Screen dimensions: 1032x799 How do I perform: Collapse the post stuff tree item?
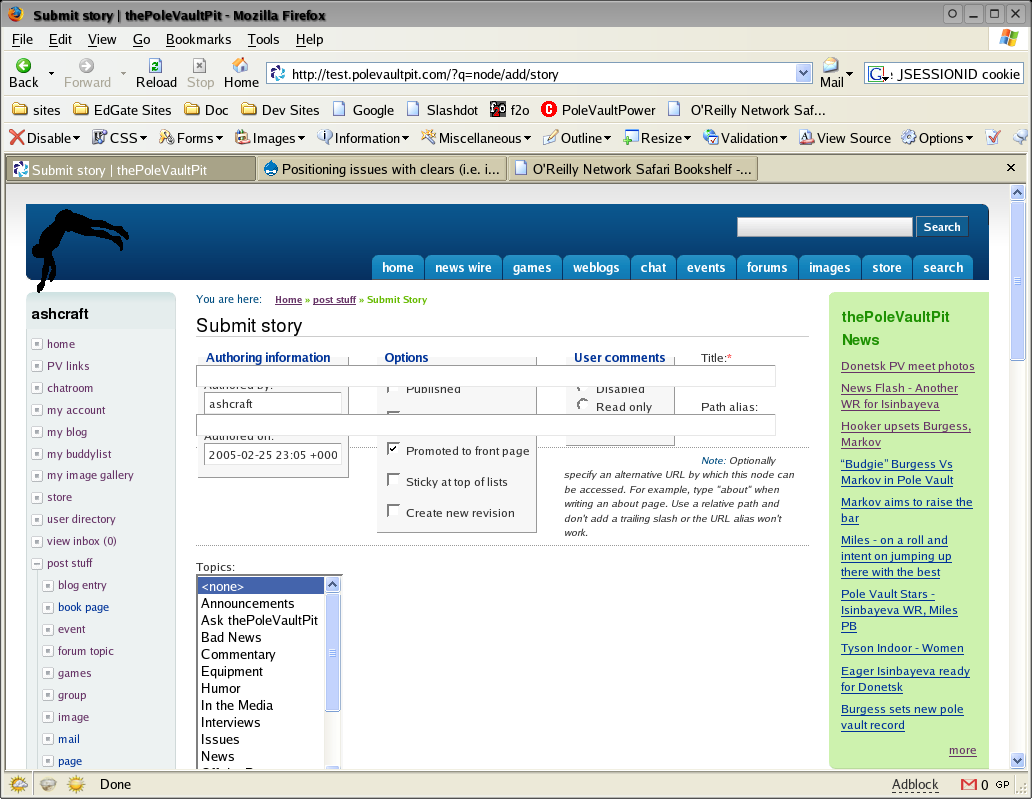(37, 563)
